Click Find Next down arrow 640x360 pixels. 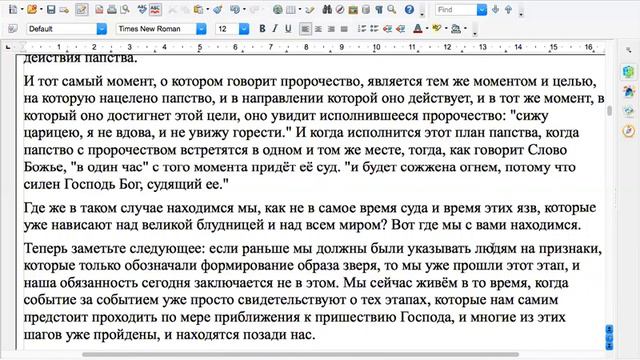coord(496,9)
